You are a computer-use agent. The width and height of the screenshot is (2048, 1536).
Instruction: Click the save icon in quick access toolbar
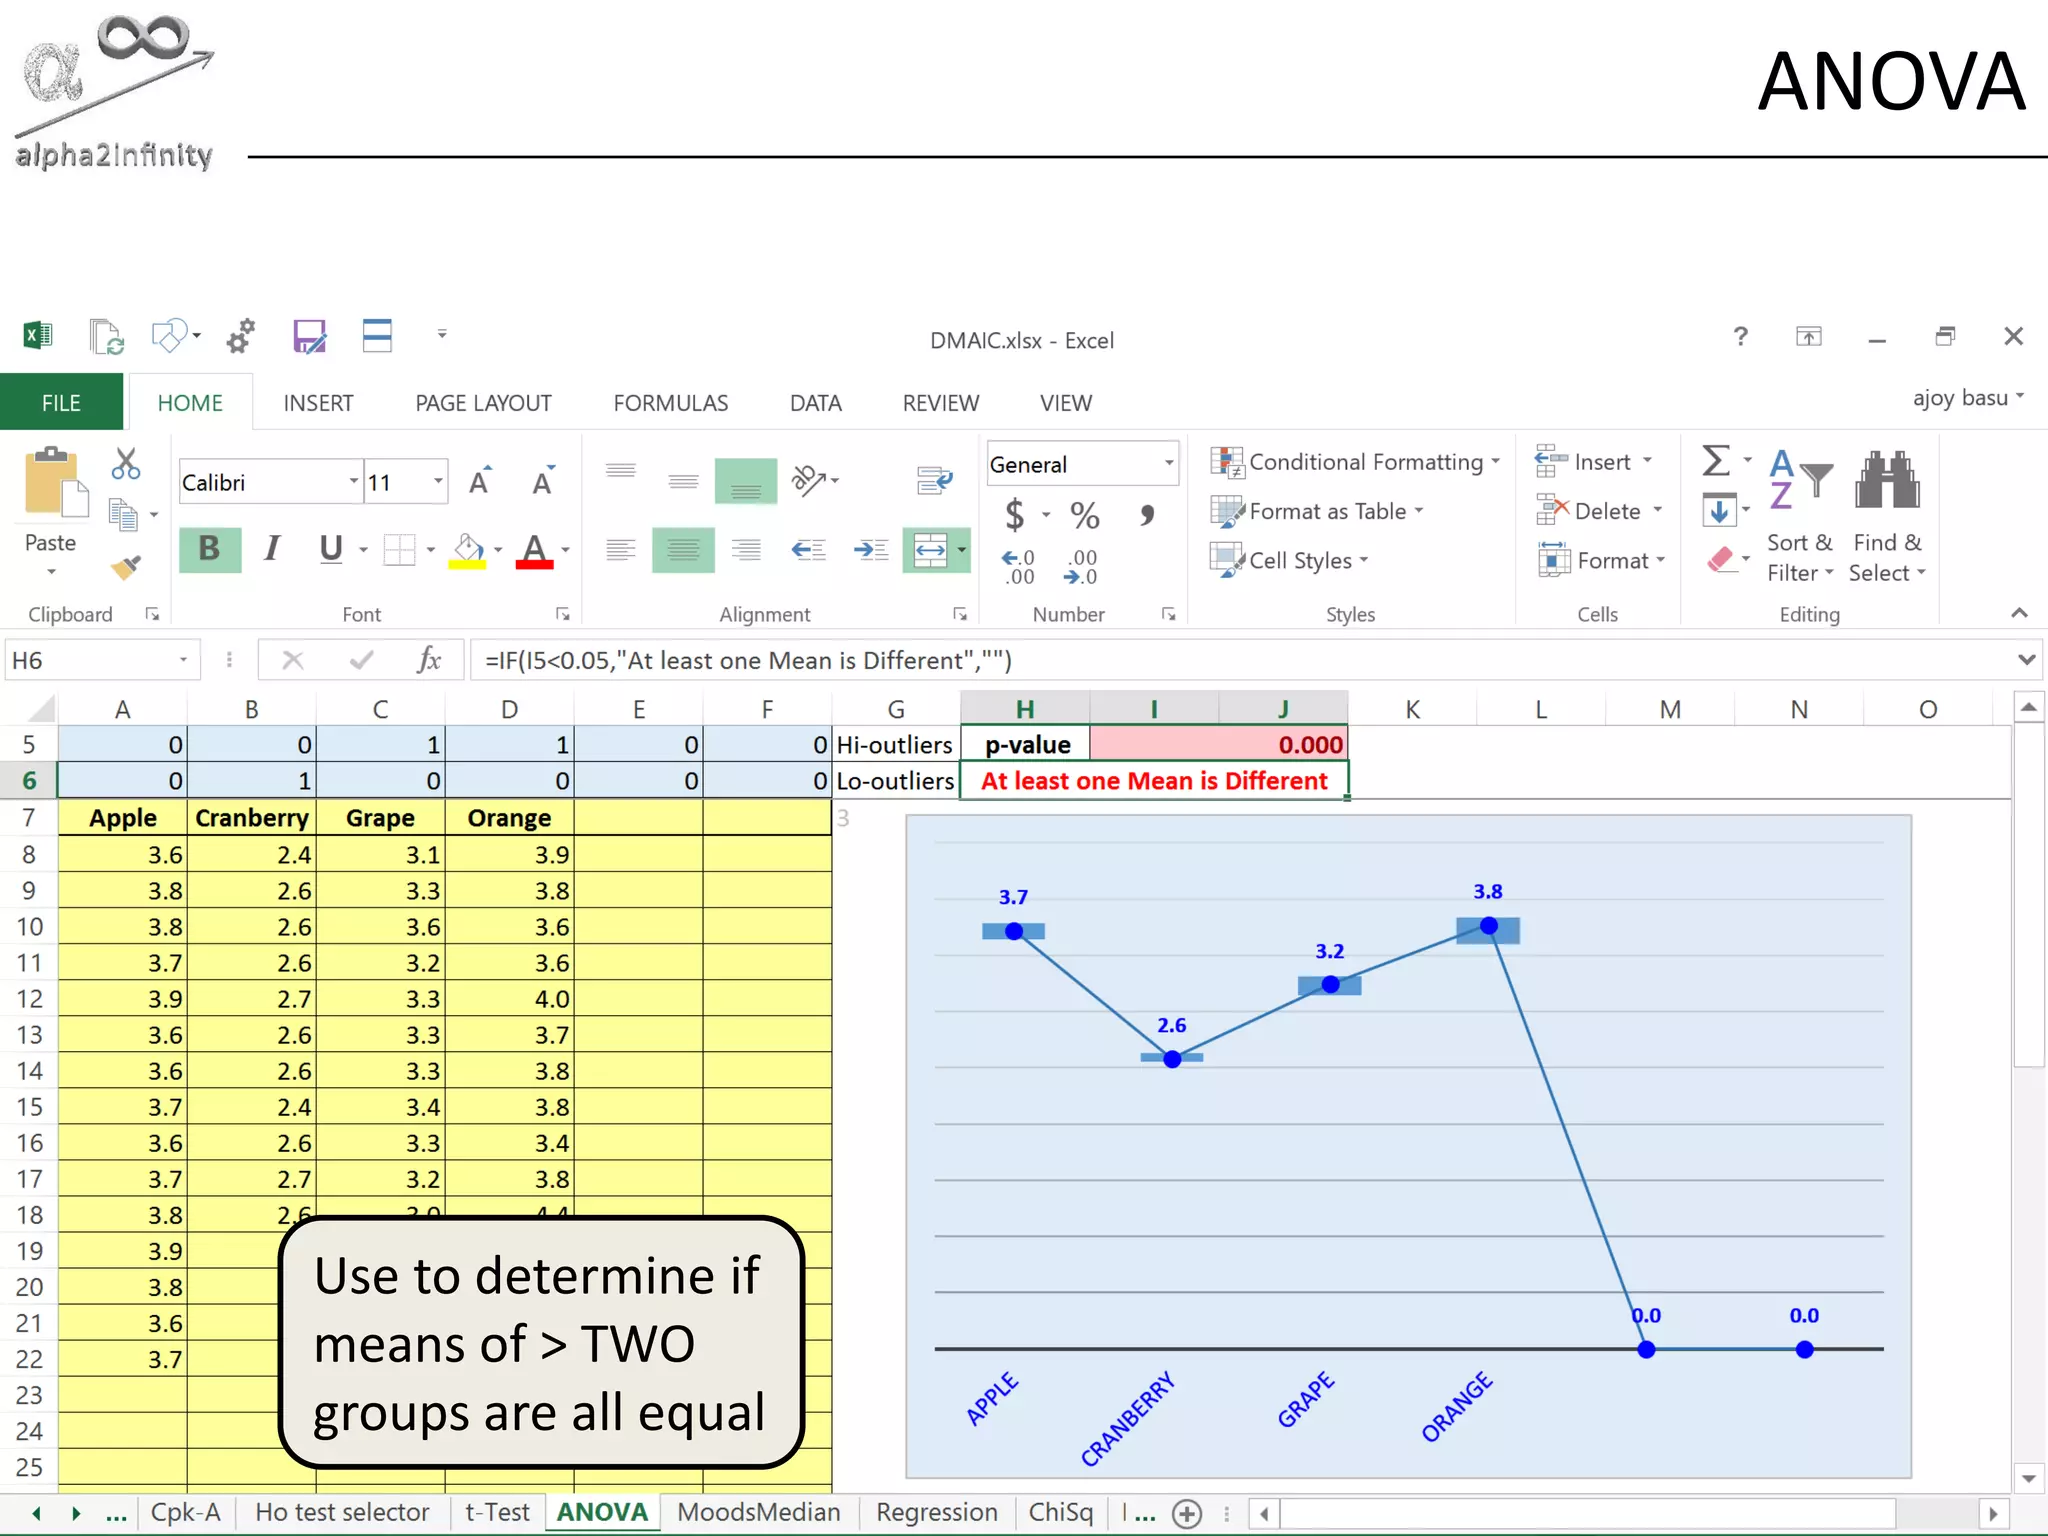309,337
